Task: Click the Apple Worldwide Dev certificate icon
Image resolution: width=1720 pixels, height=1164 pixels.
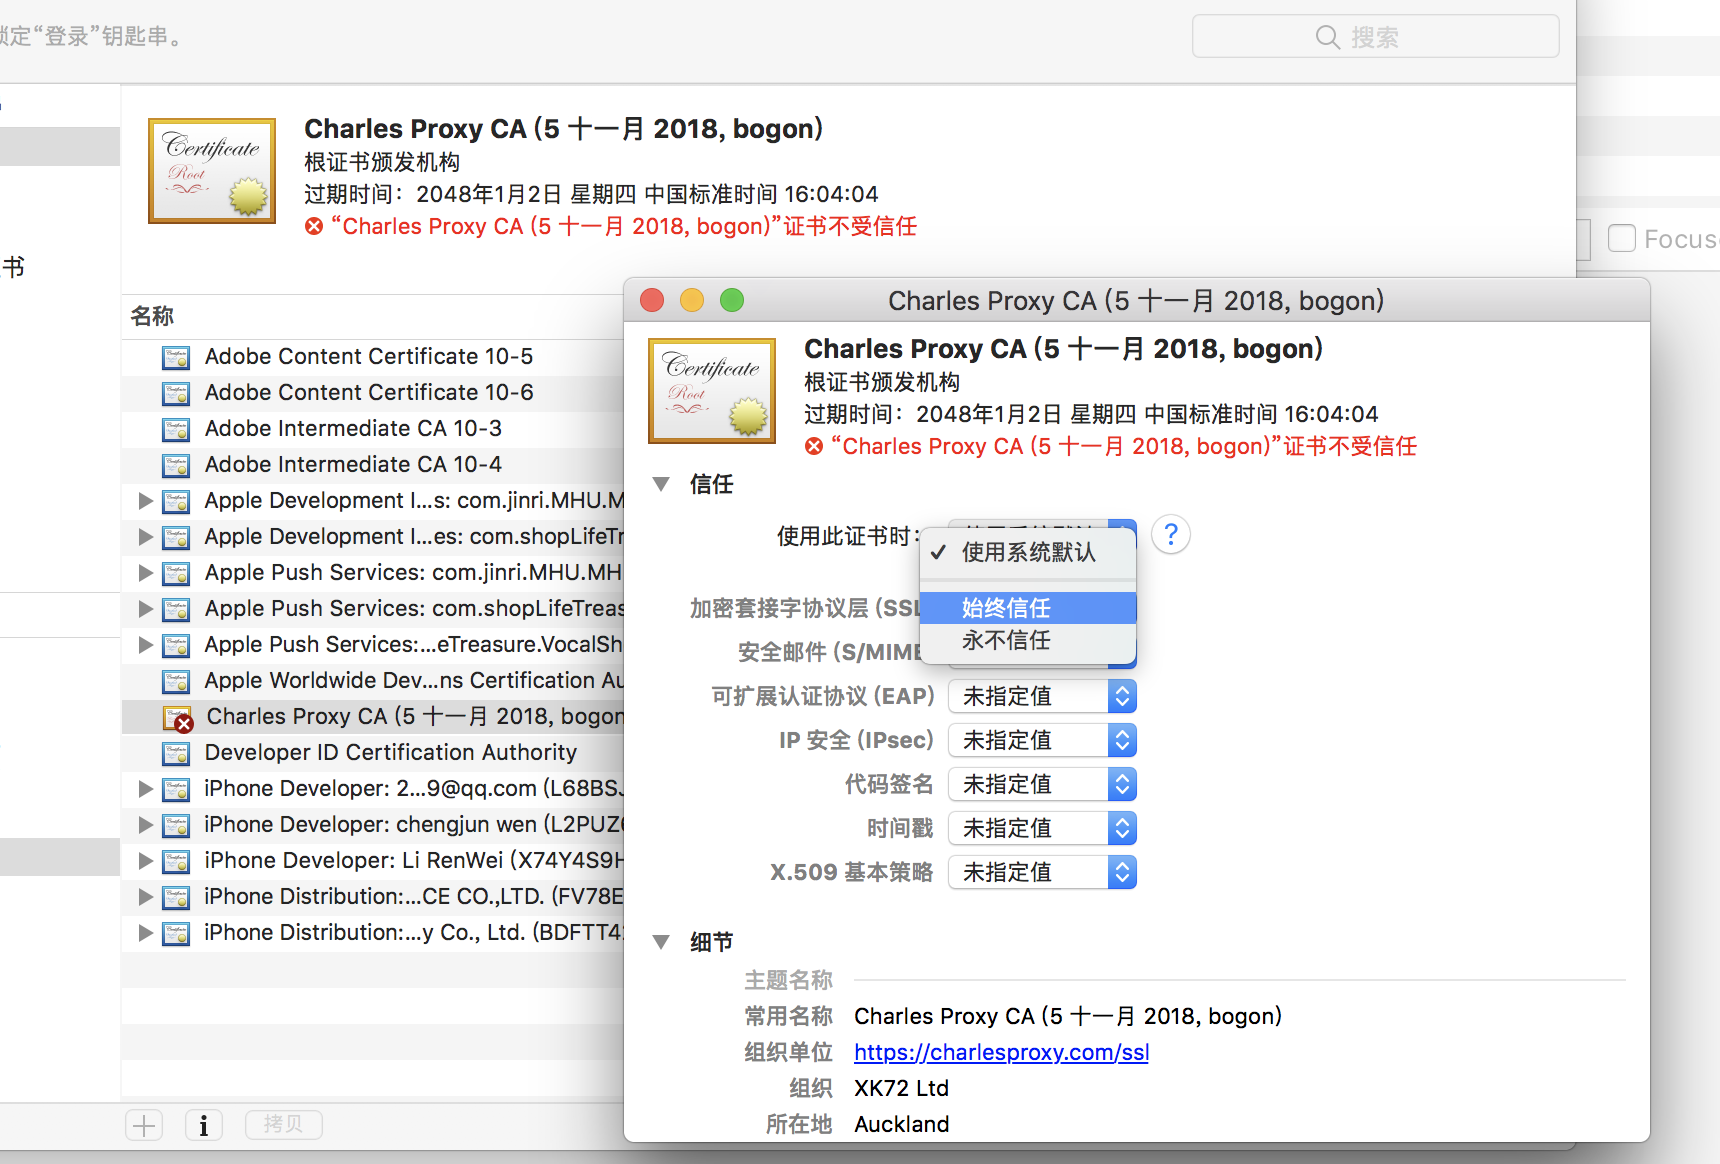Action: coord(176,681)
